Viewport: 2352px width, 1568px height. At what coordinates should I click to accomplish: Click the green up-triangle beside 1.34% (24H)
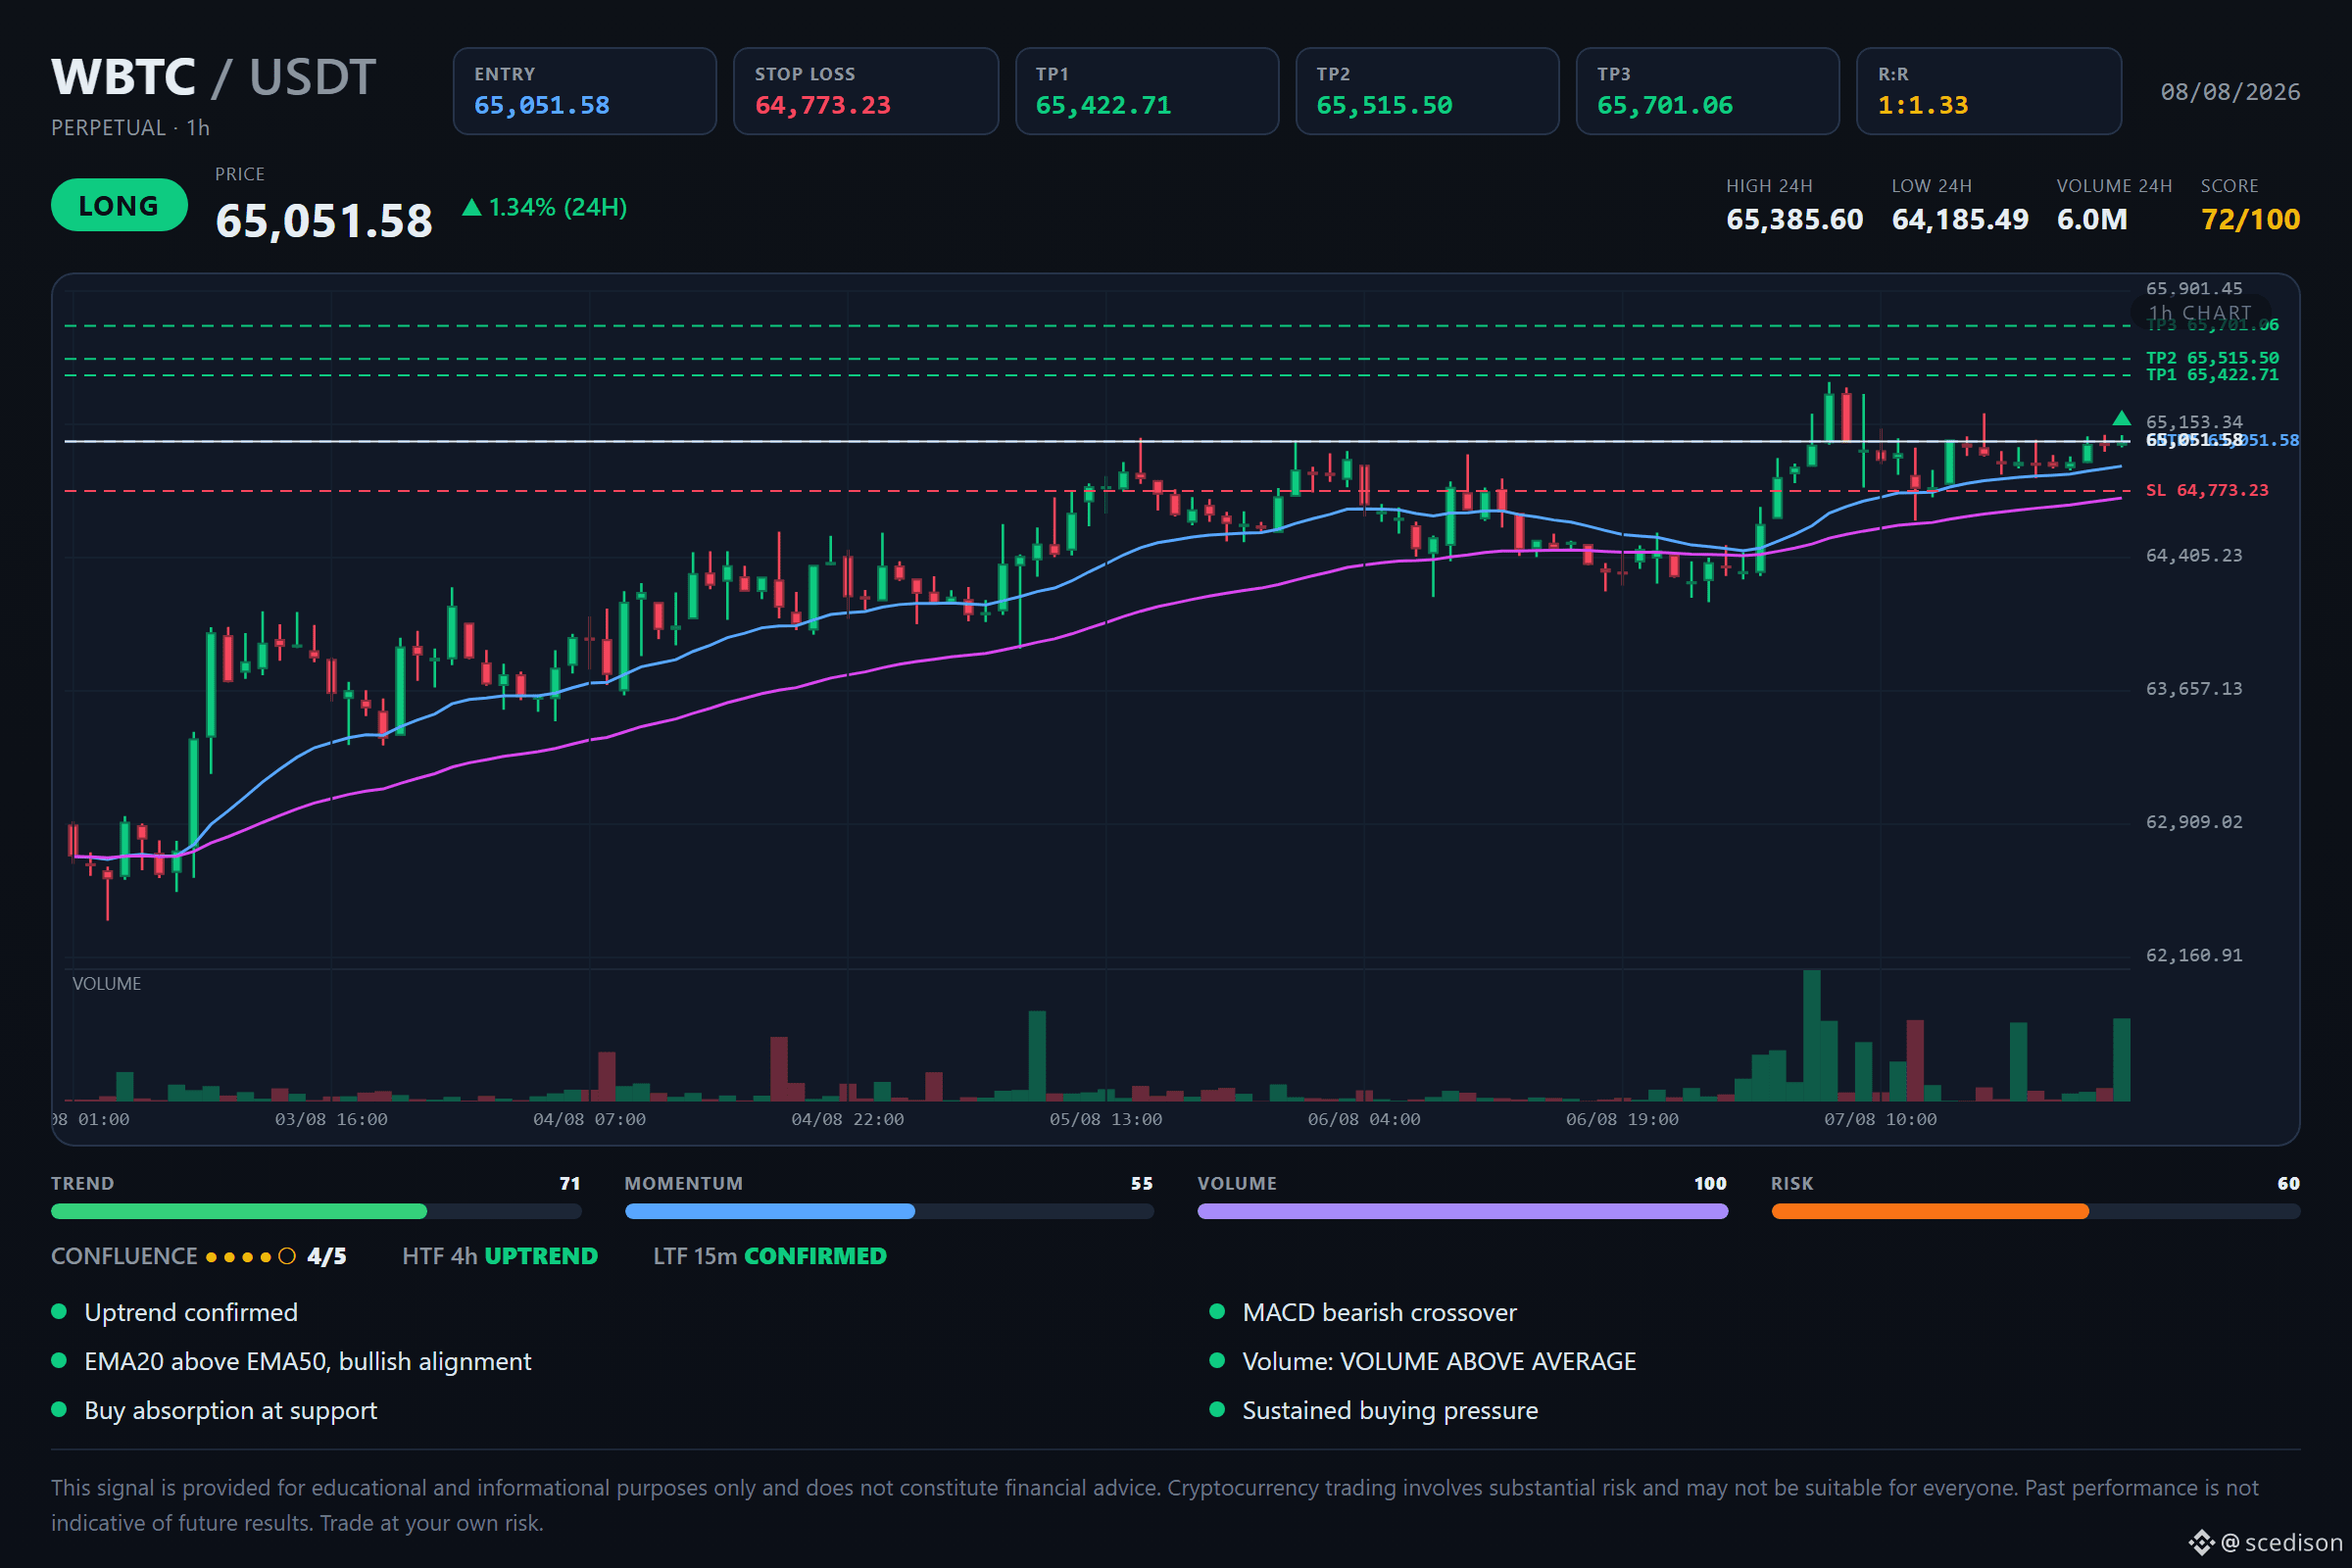(472, 207)
